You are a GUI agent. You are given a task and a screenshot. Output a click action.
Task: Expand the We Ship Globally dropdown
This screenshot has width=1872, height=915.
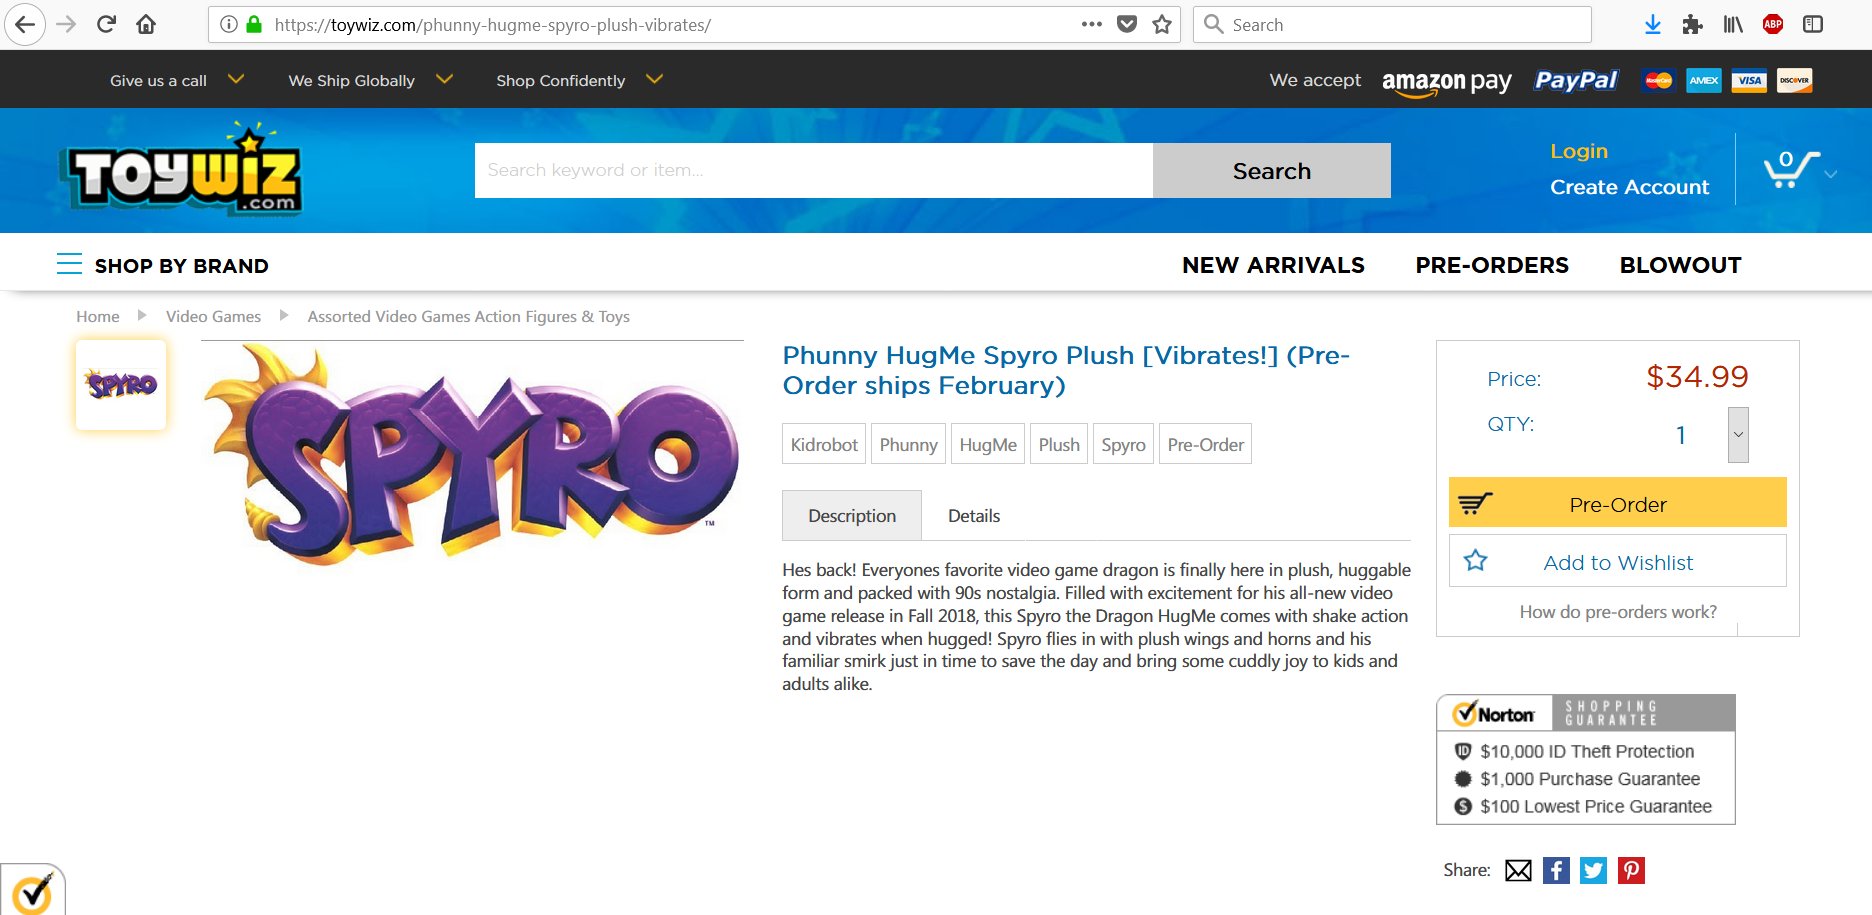tap(444, 79)
